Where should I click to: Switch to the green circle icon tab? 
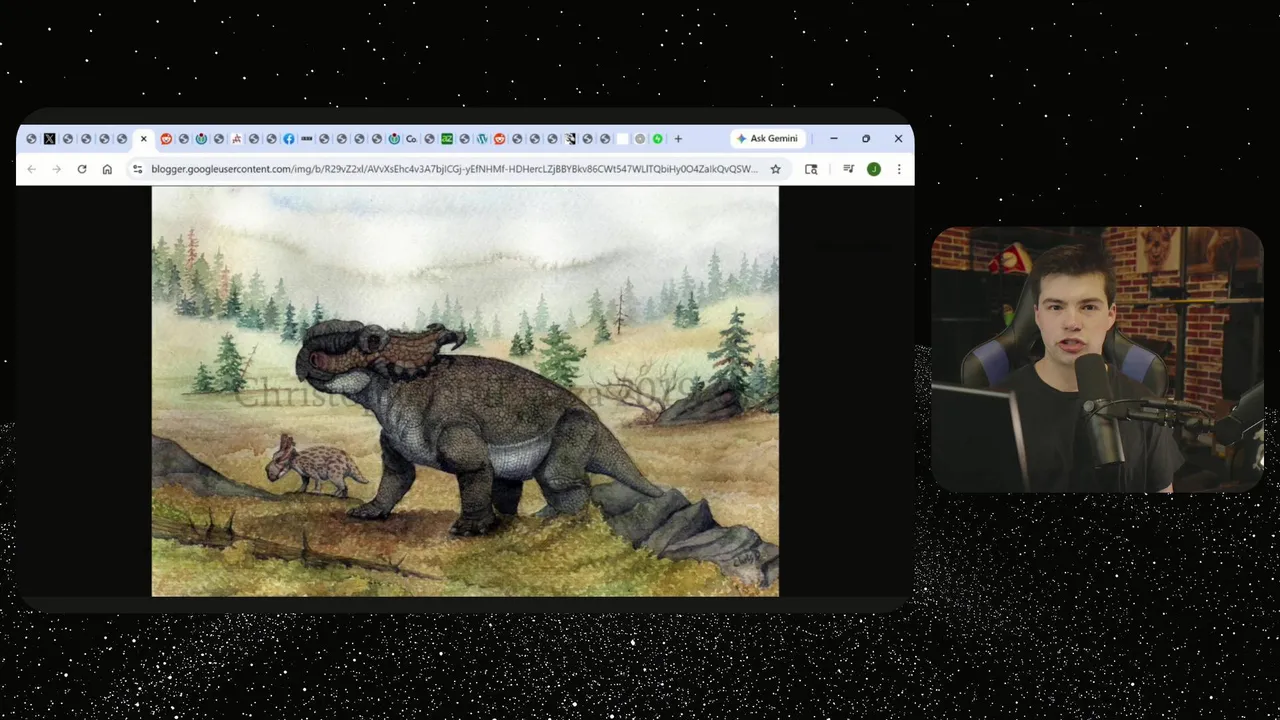[x=657, y=139]
